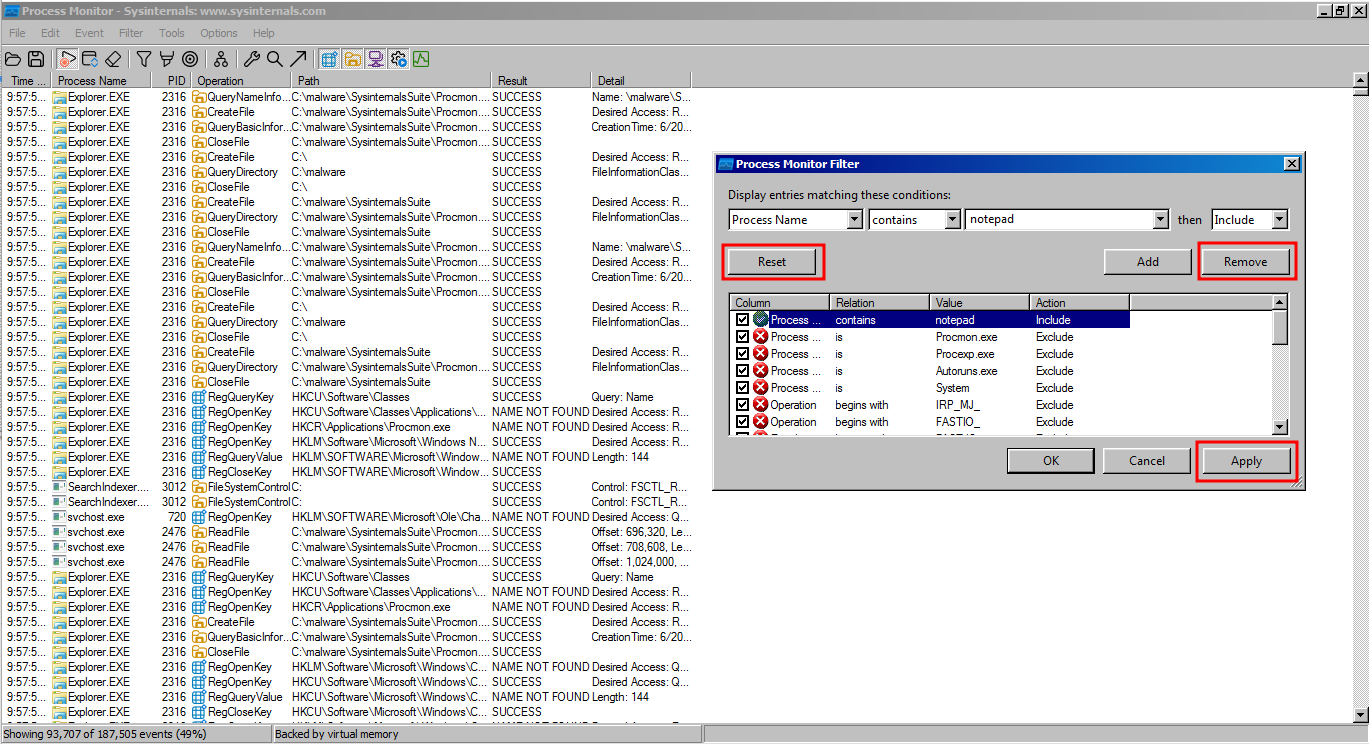This screenshot has height=744, width=1369.
Task: Toggle the Capture events toolbar icon
Action: (68, 59)
